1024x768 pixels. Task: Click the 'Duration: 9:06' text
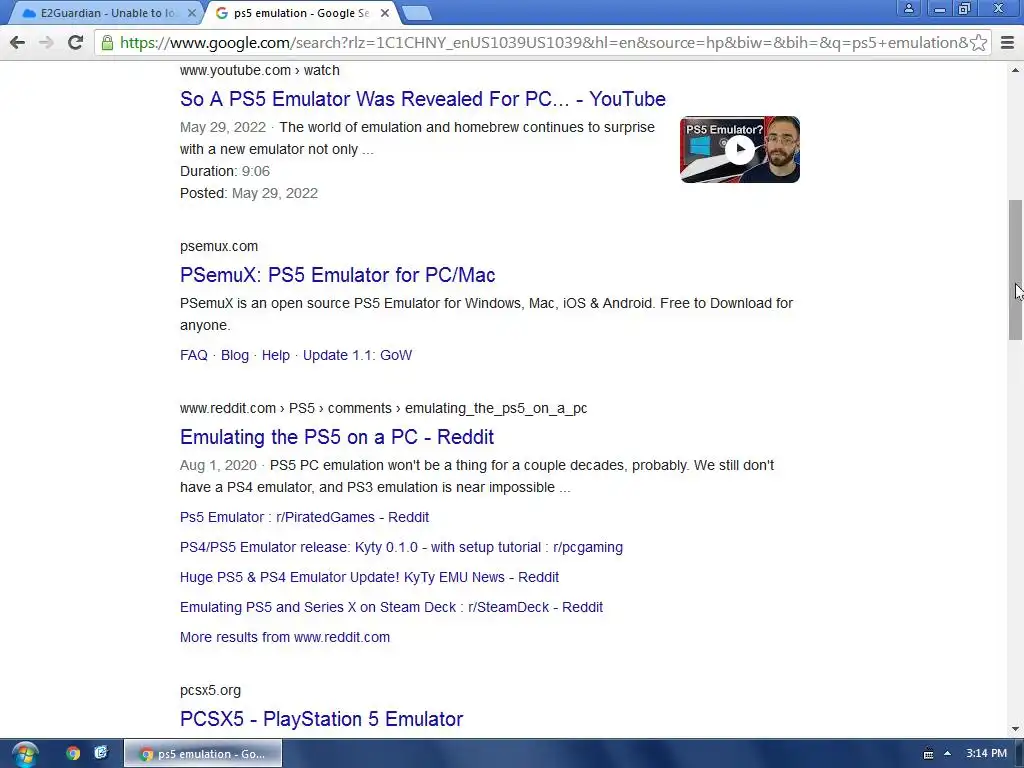click(225, 171)
